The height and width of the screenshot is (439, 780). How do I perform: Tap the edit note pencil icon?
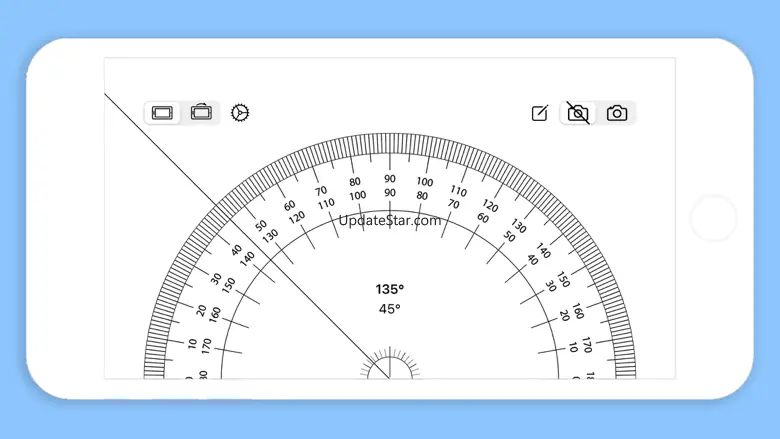(540, 113)
